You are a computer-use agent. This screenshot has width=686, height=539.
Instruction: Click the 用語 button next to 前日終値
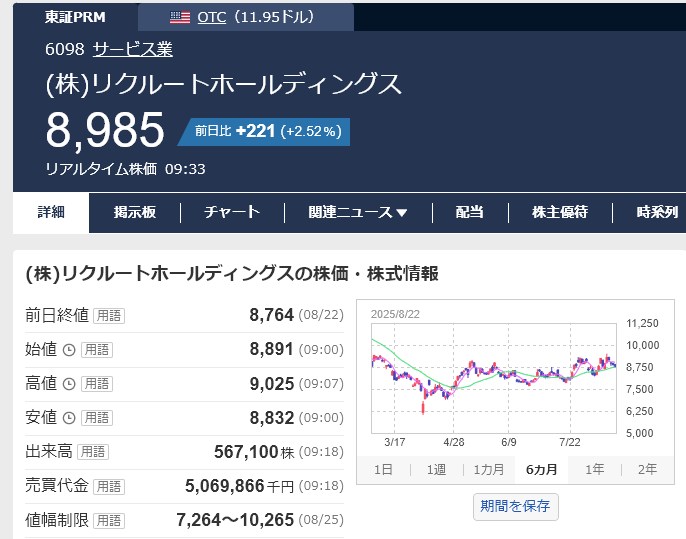pyautogui.click(x=109, y=315)
